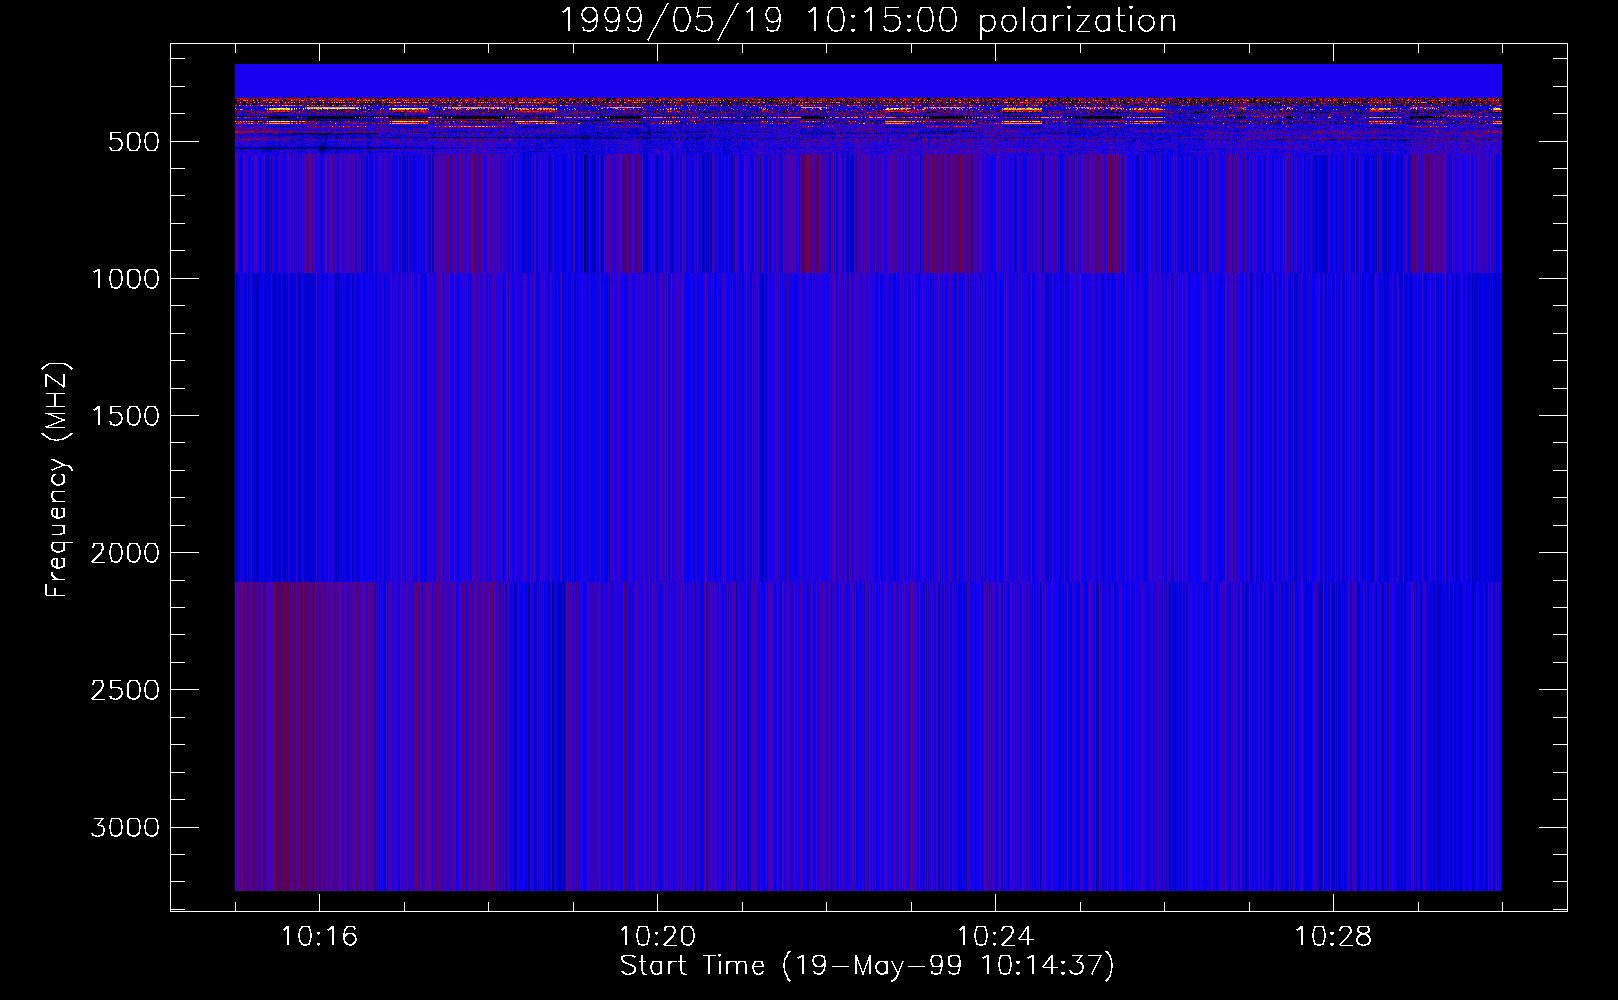Image resolution: width=1618 pixels, height=1000 pixels.
Task: Click the 'Frequency (MHZ)' axis label
Action: pos(58,480)
